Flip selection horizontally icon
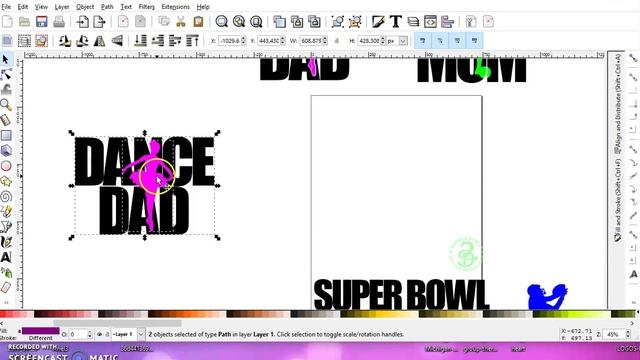640x360 pixels. click(100, 41)
